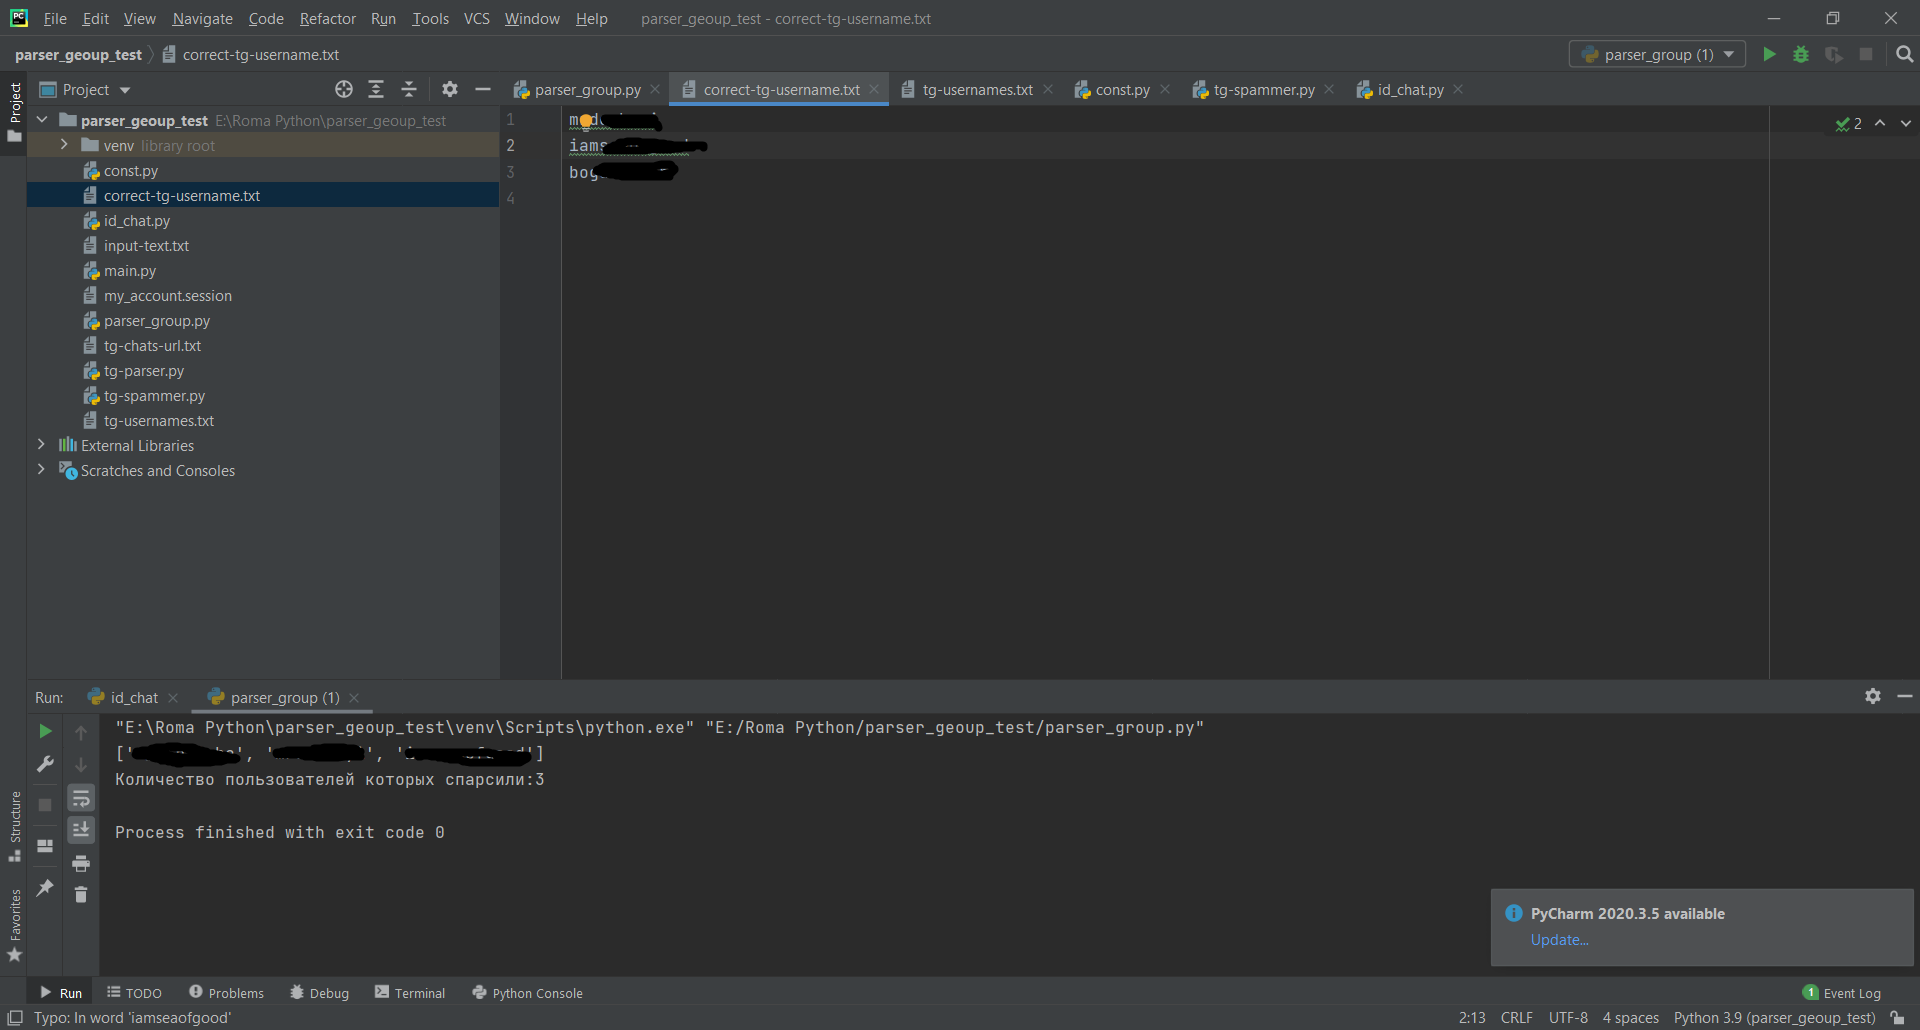Screen dimensions: 1920x1030
Task: Clear console with trash icon
Action: pos(81,894)
